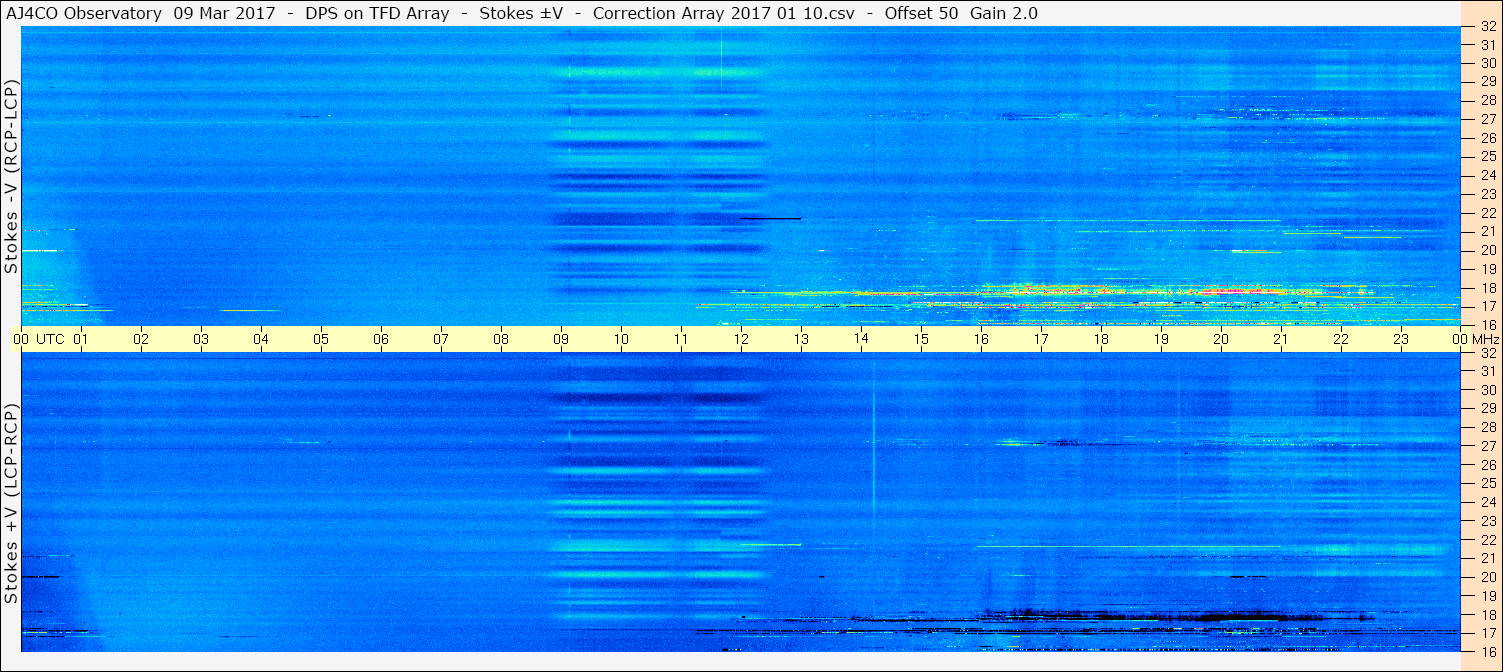Screen dimensions: 1503x672
Task: Select the 15 hour tick on the time axis
Action: tap(921, 340)
